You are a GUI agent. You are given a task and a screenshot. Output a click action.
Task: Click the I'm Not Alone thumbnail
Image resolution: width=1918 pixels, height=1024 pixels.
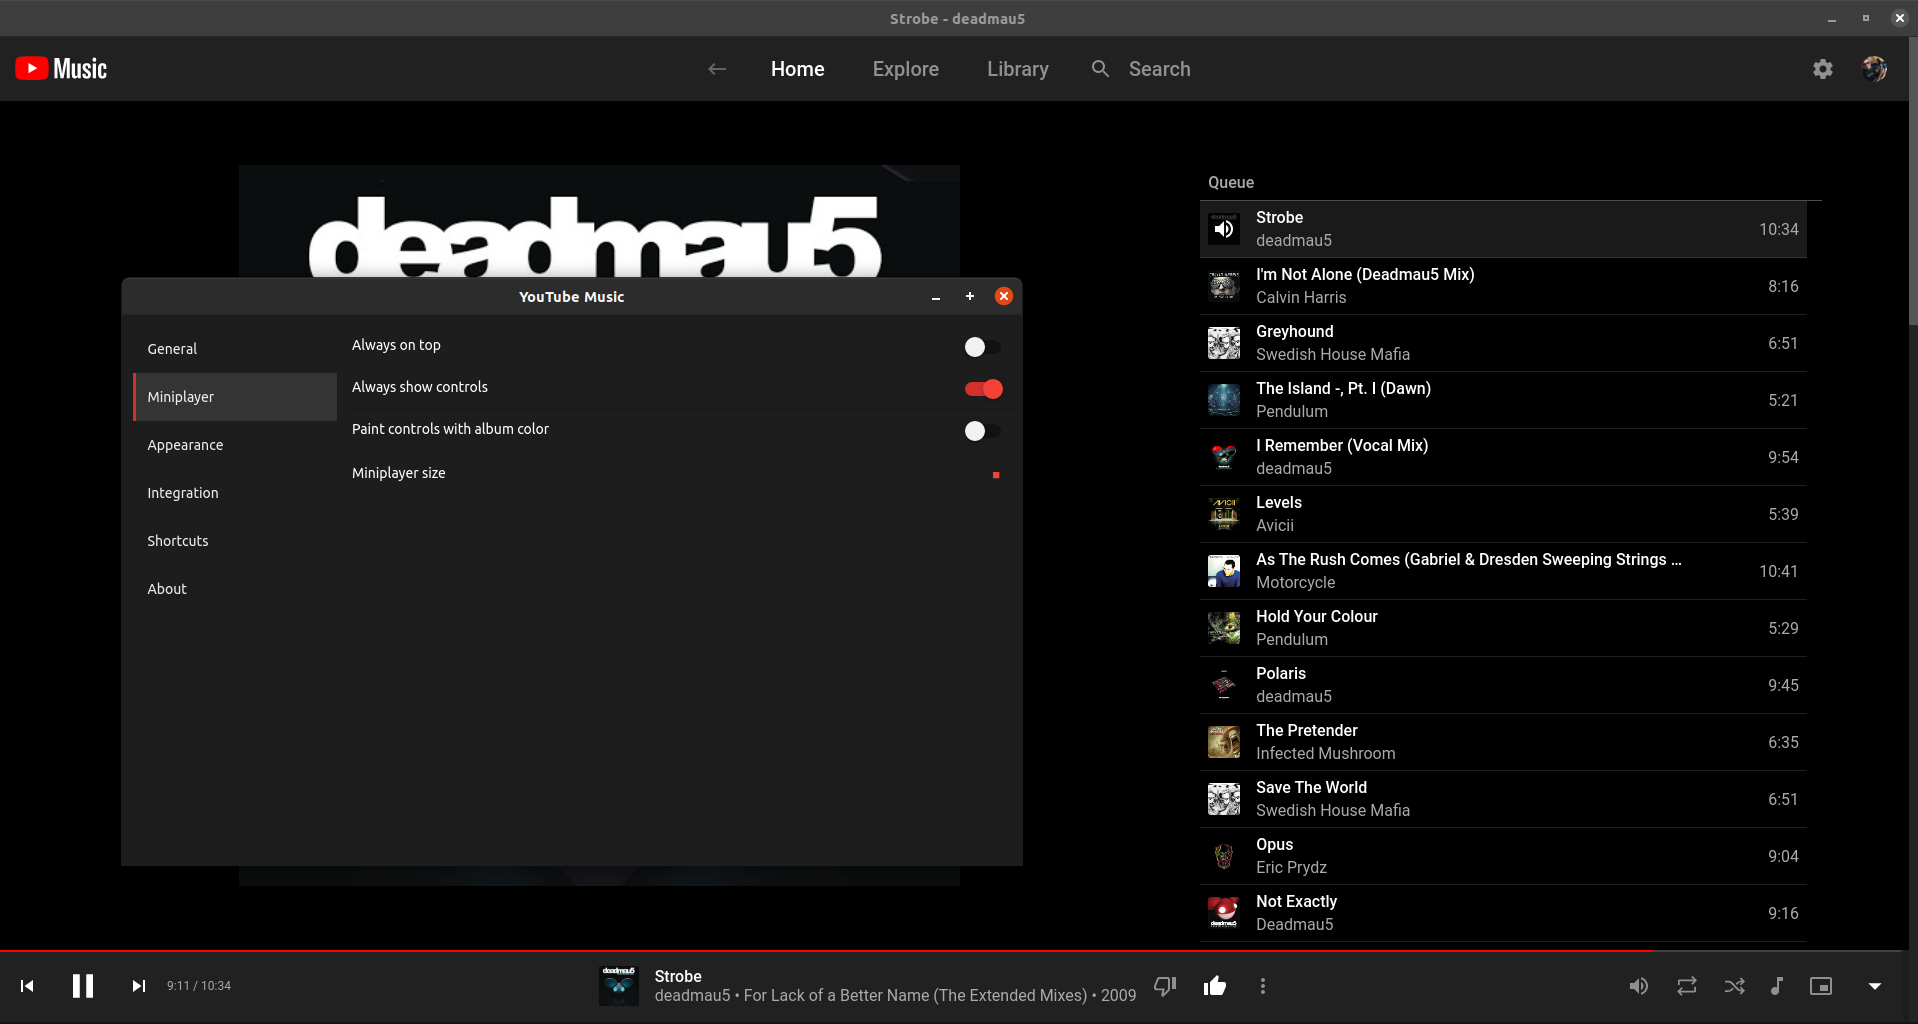[x=1224, y=286]
